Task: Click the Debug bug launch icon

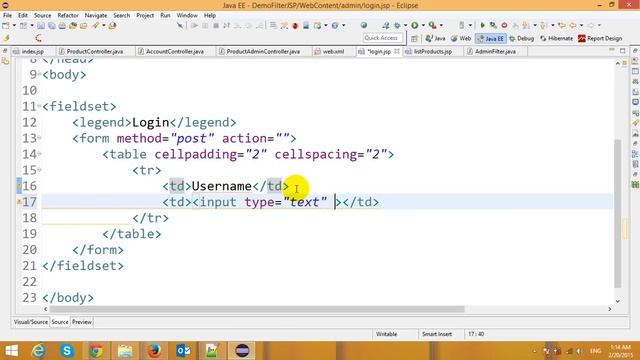Action: (x=397, y=25)
